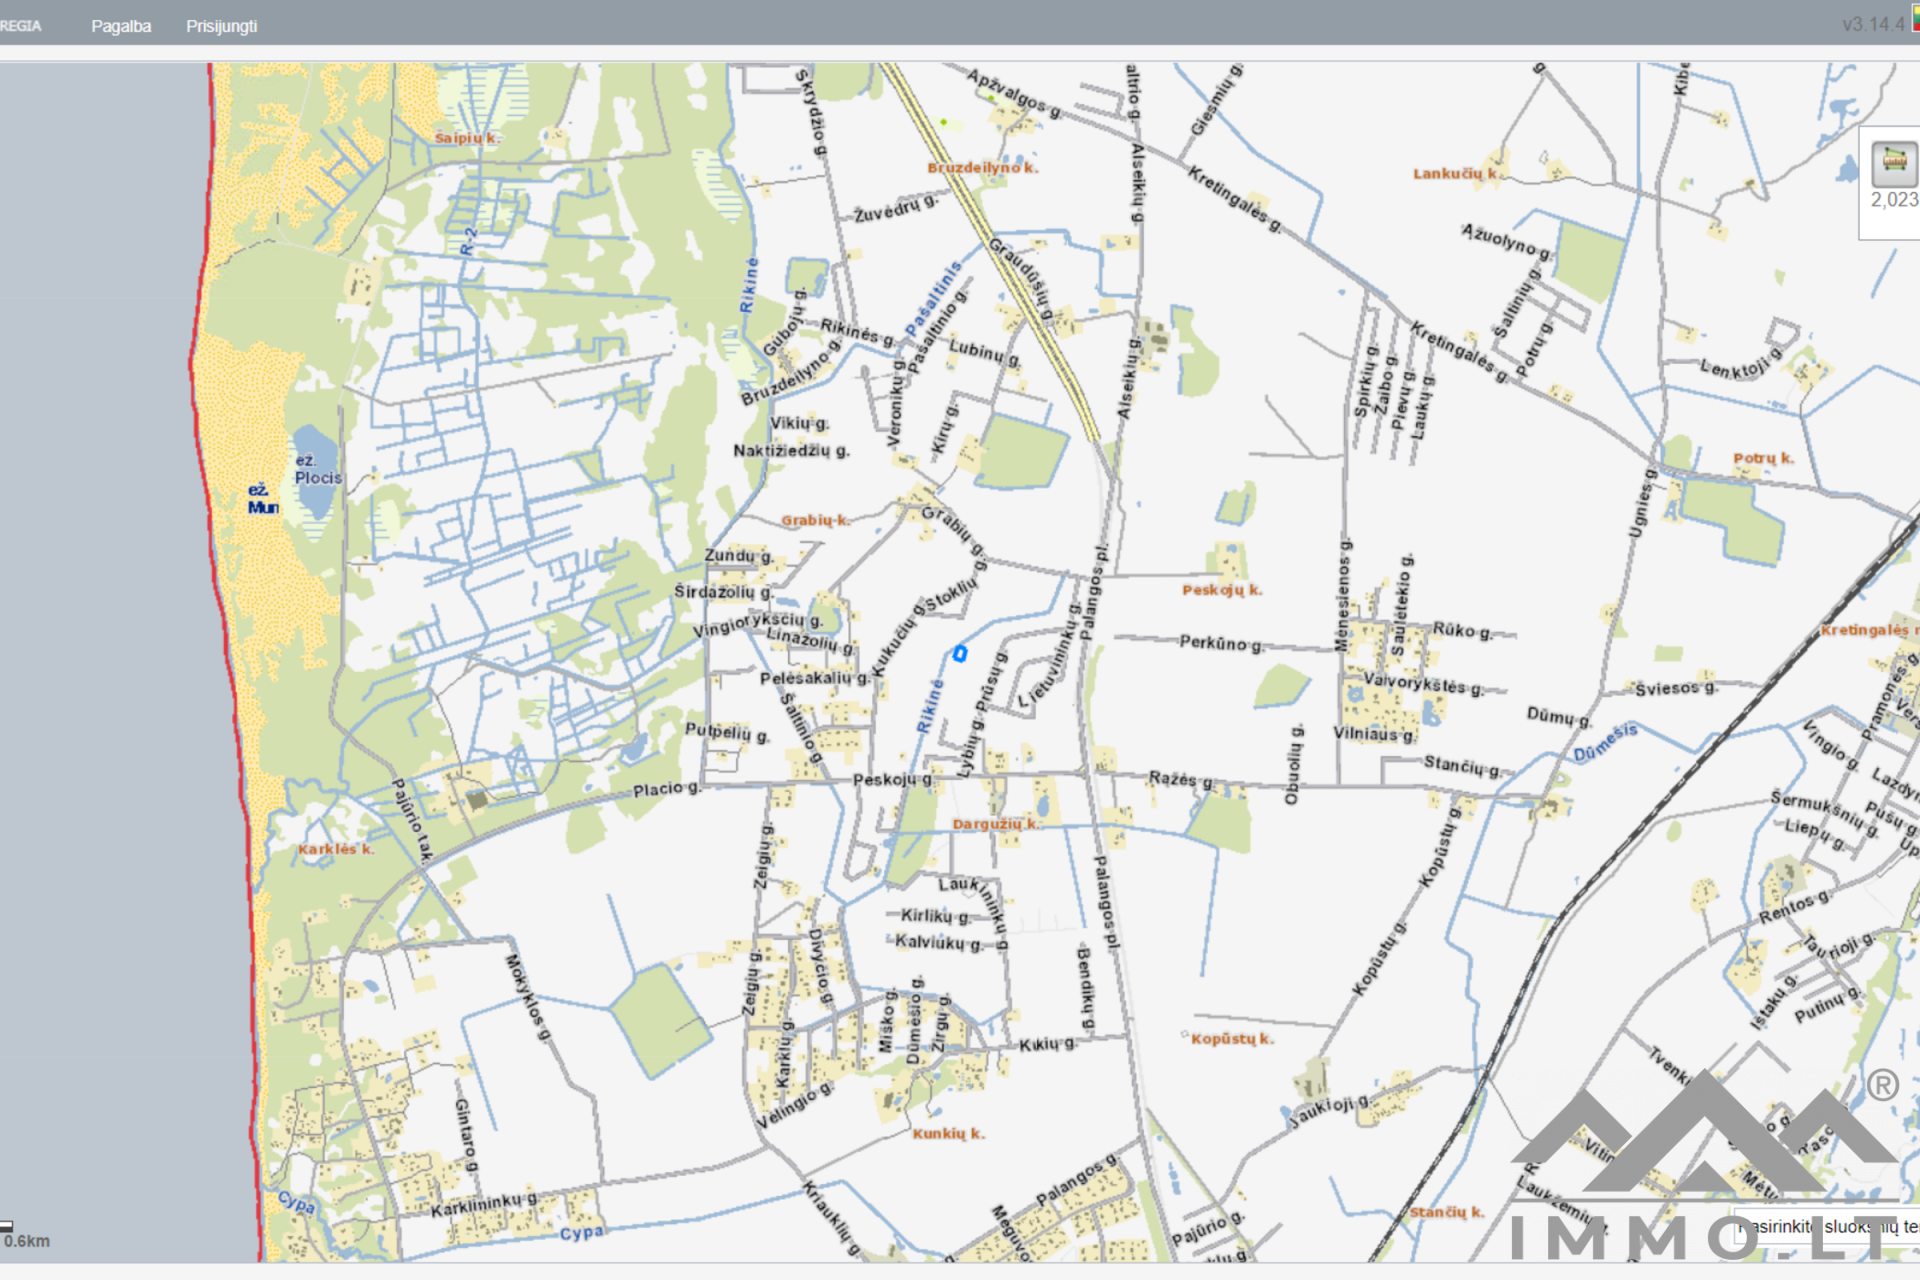The height and width of the screenshot is (1280, 1920).
Task: Click the Karklės k. village label
Action: 335,849
